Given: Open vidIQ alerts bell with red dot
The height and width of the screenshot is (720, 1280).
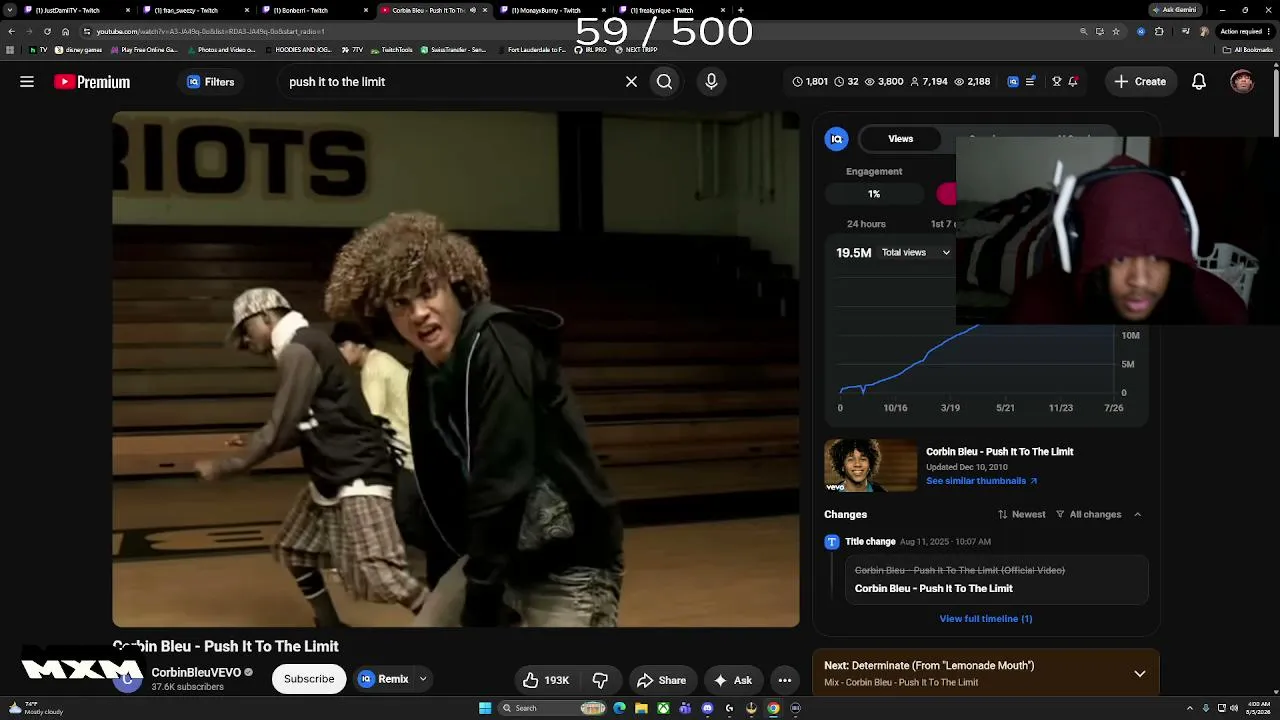Looking at the screenshot, I should 1073,82.
